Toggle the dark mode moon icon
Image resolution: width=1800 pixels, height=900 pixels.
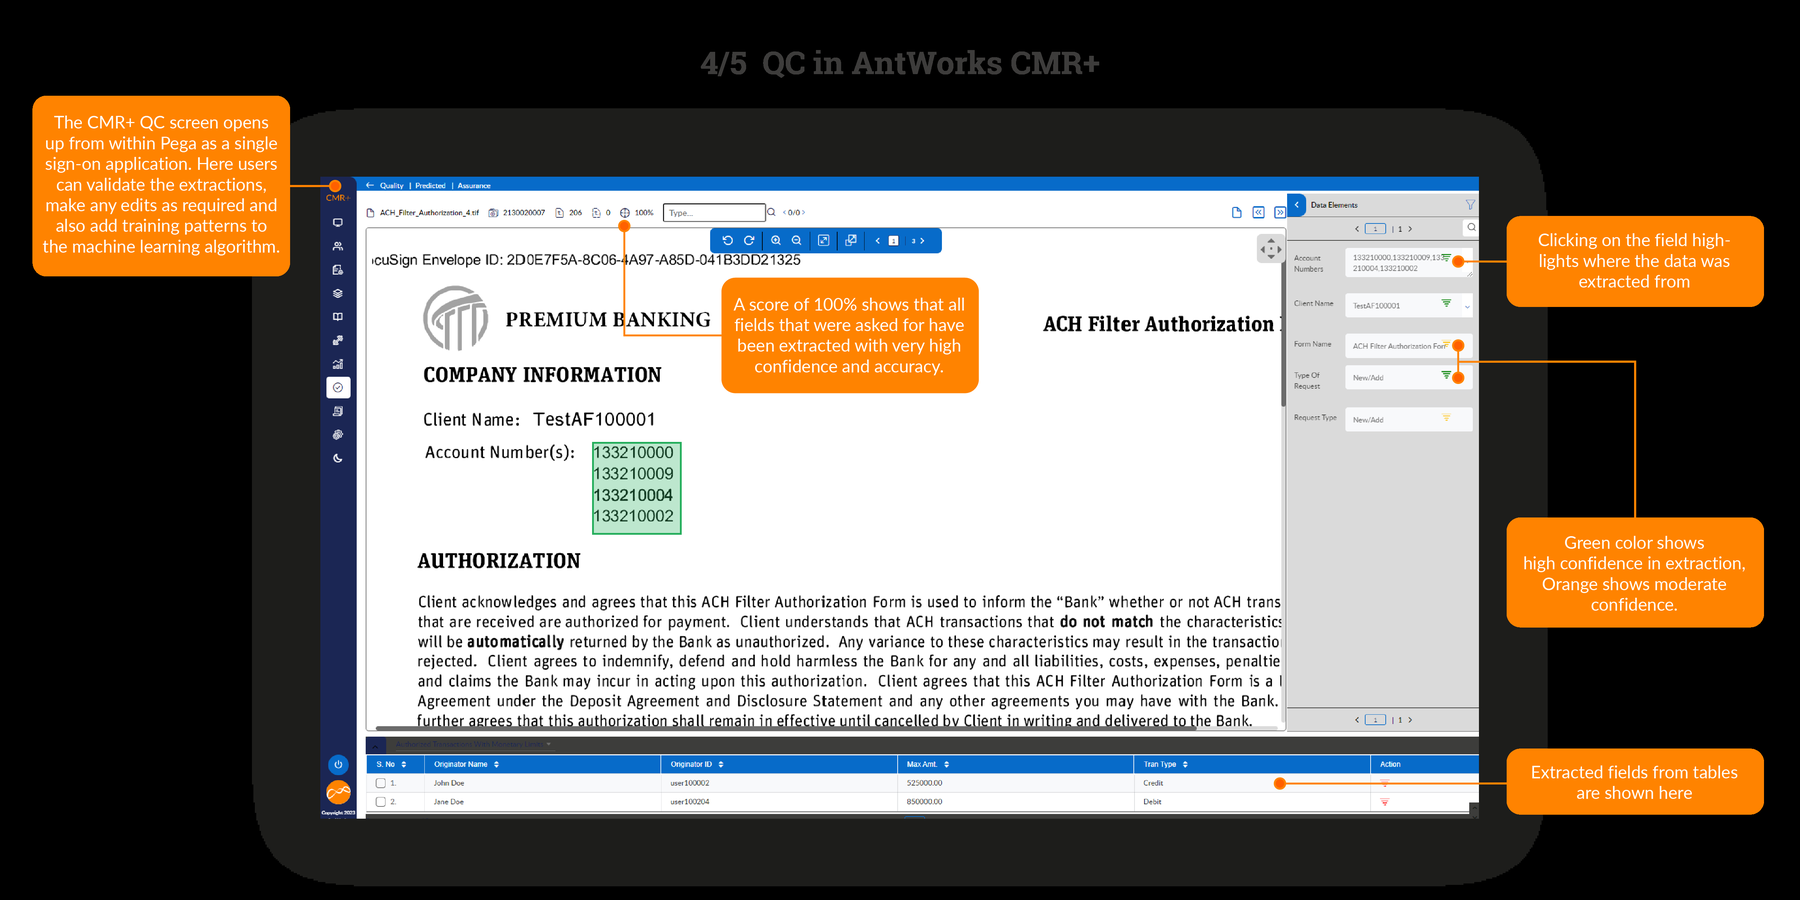pos(338,458)
